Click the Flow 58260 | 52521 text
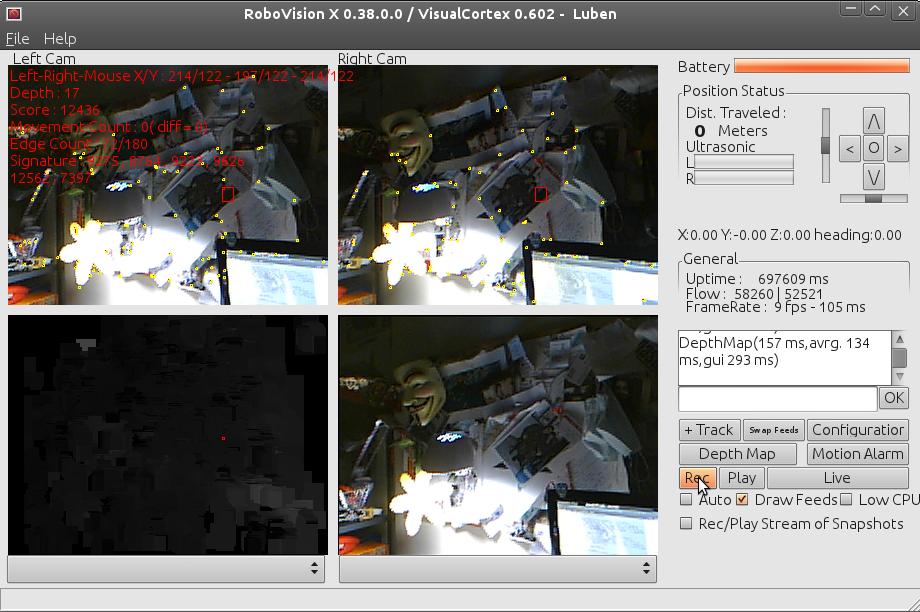Viewport: 920px width, 612px height. pos(754,294)
